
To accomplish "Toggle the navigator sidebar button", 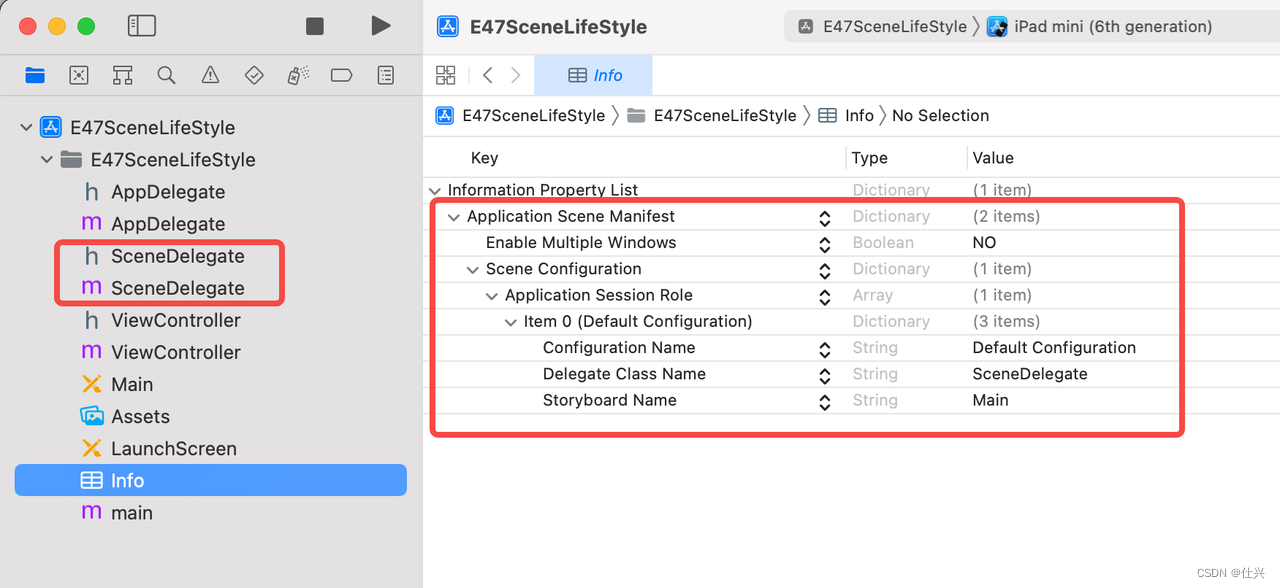I will pyautogui.click(x=142, y=26).
